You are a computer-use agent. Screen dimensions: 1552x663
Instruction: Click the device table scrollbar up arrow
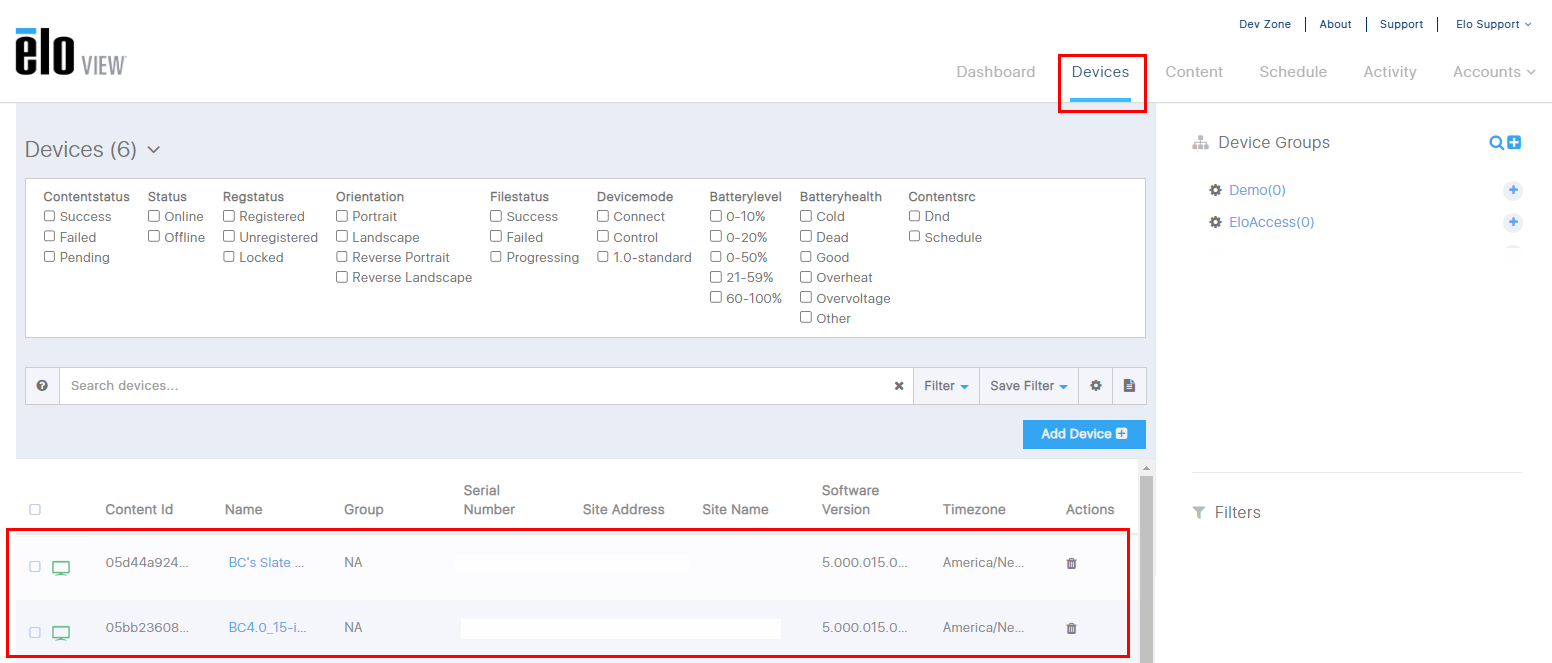point(1146,468)
